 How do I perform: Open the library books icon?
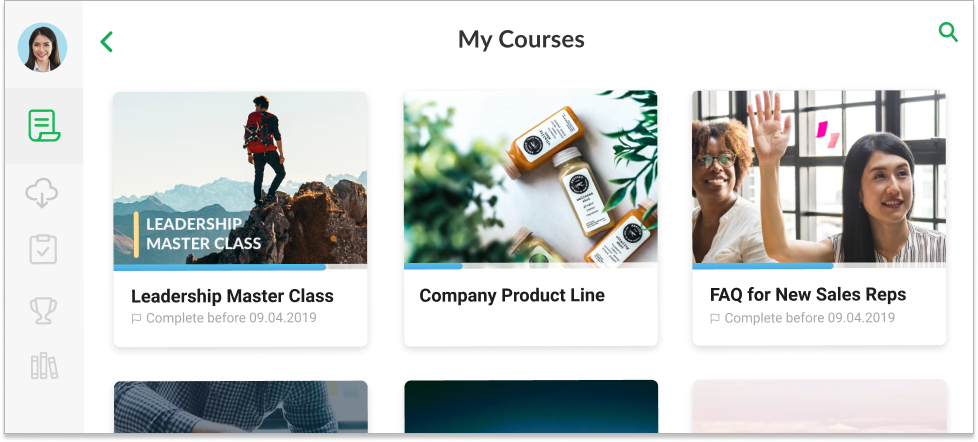[44, 366]
